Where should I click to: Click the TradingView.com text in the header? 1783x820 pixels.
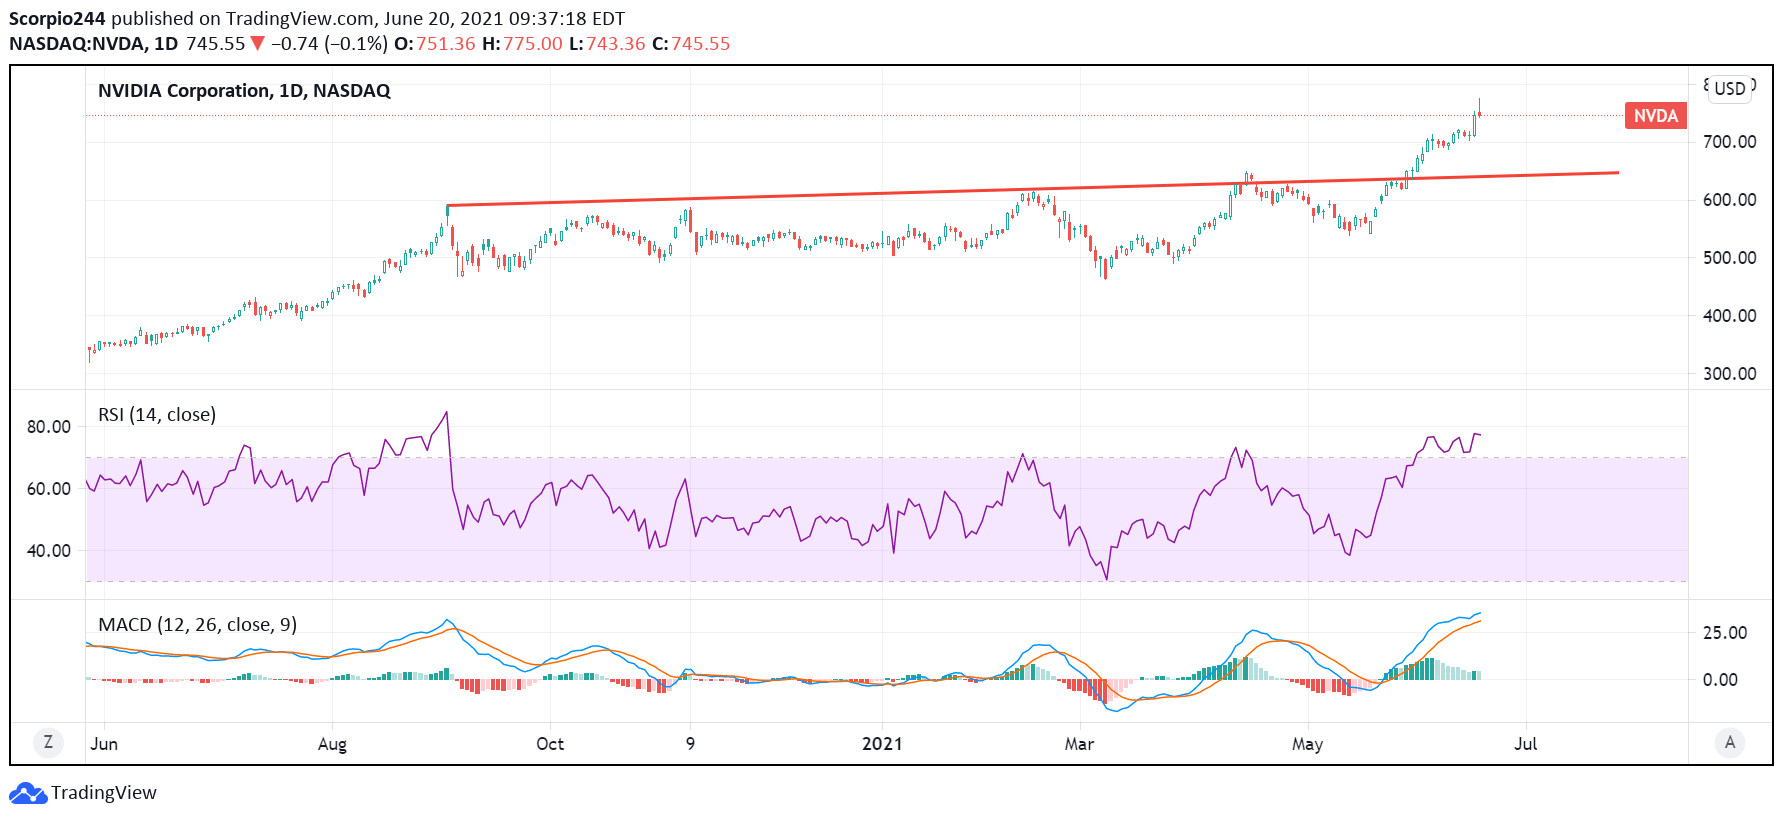[x=299, y=19]
